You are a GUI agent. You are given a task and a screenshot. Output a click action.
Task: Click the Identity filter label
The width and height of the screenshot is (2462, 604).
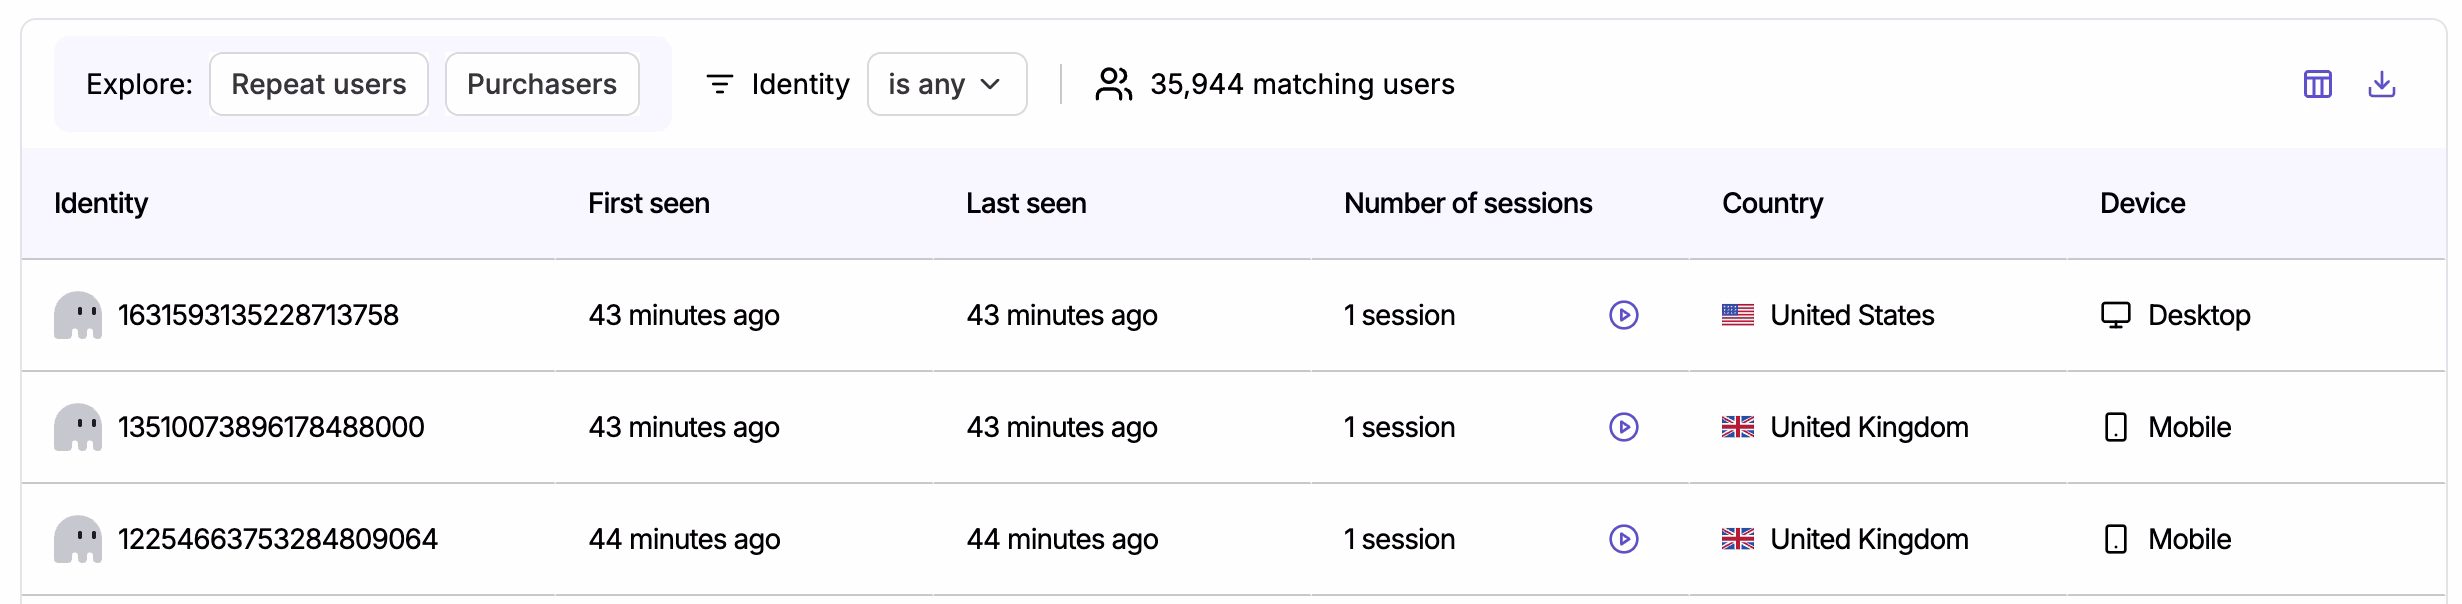[800, 84]
